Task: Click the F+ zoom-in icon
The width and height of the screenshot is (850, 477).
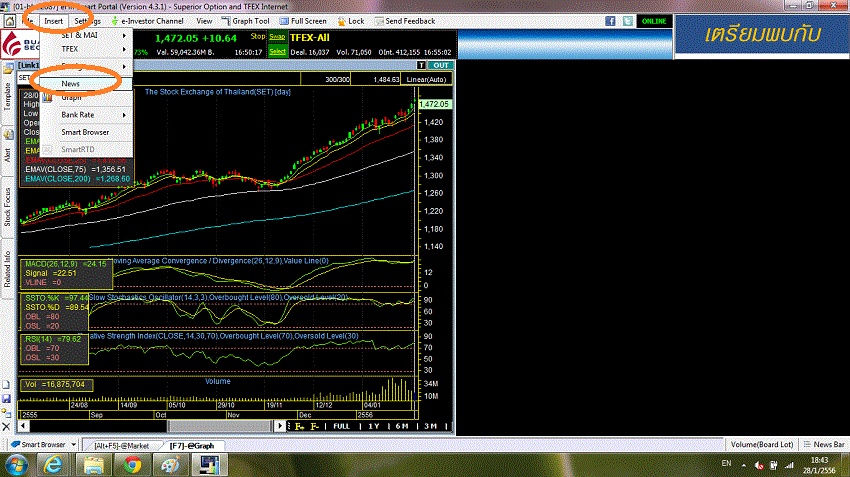Action: click(x=299, y=427)
